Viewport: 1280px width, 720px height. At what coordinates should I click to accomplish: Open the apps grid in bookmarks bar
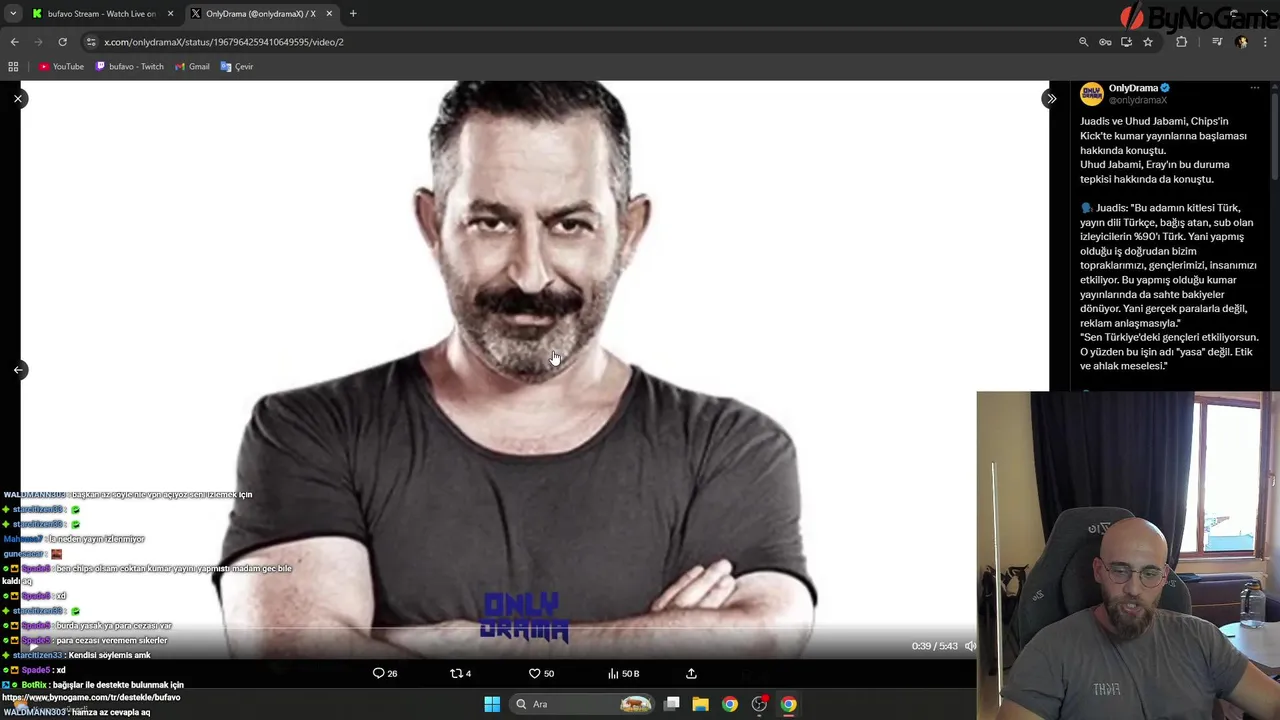tap(13, 66)
